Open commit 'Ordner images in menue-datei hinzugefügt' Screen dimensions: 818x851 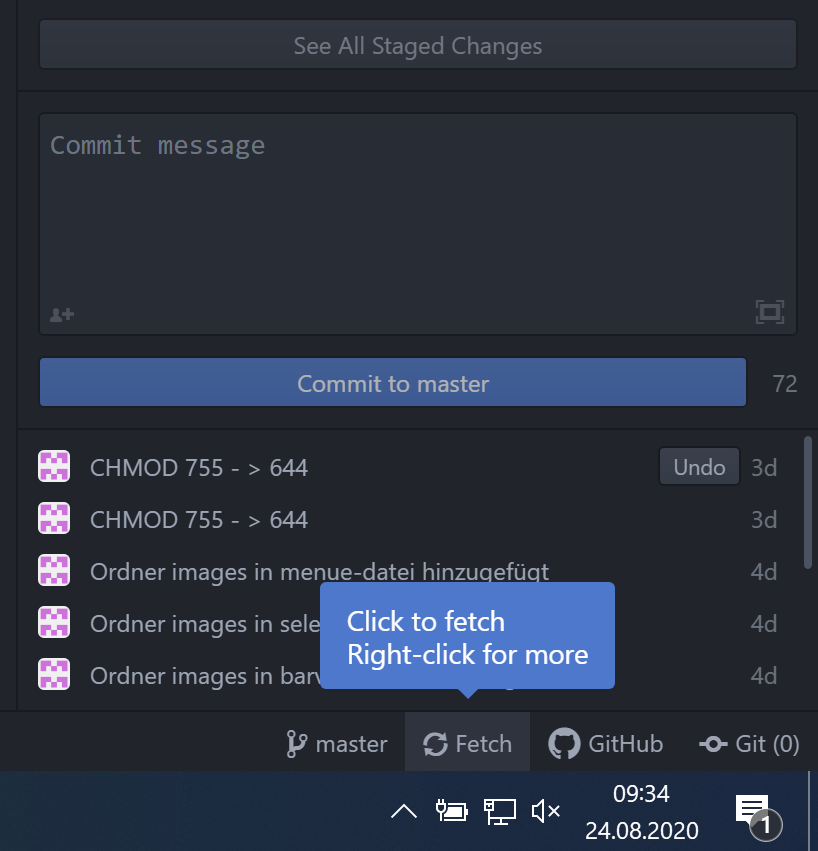click(319, 572)
